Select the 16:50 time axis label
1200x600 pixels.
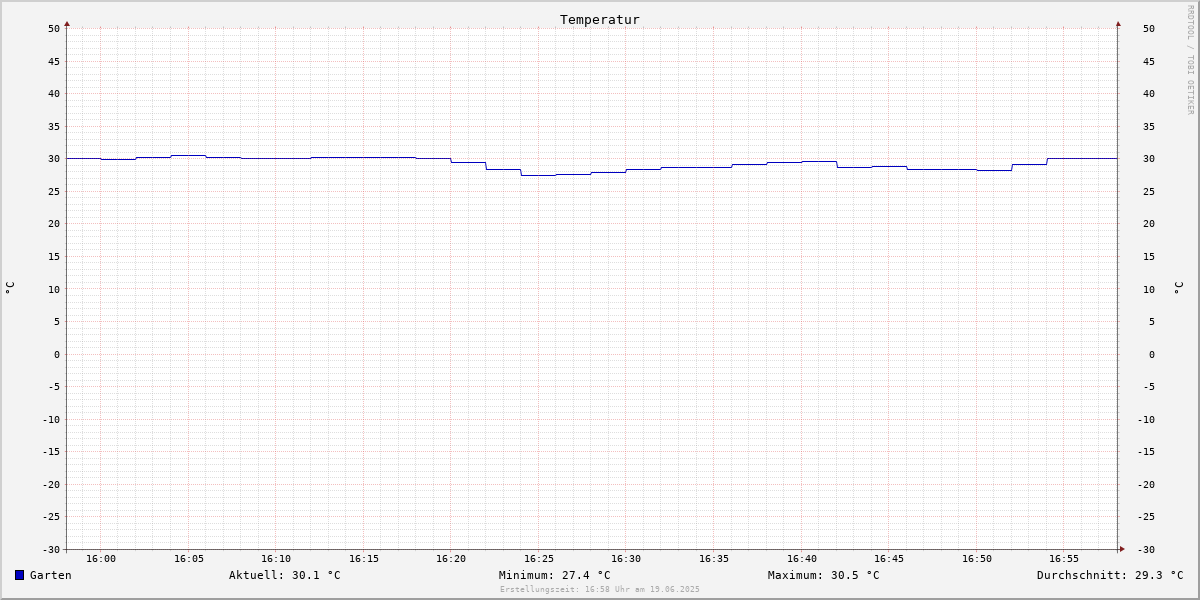pos(977,559)
